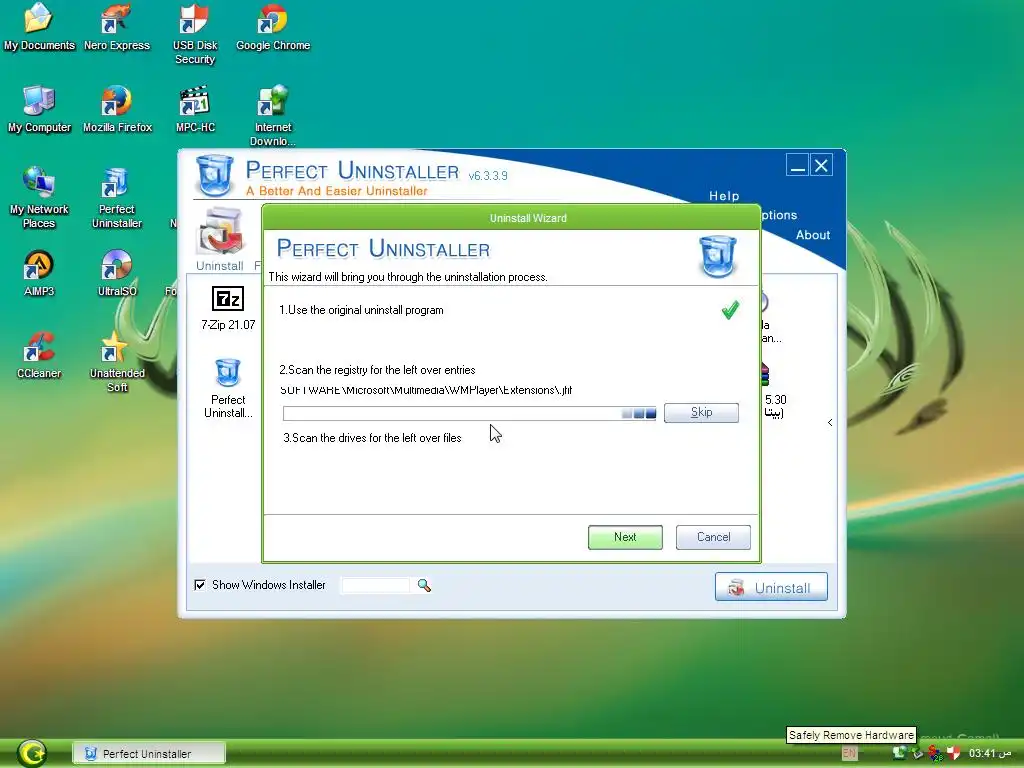
Task: Open My Network Places icon
Action: tap(39, 198)
